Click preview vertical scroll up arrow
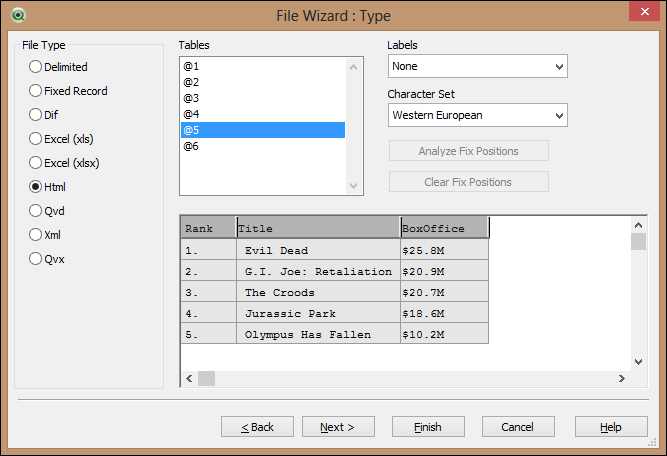 click(638, 225)
